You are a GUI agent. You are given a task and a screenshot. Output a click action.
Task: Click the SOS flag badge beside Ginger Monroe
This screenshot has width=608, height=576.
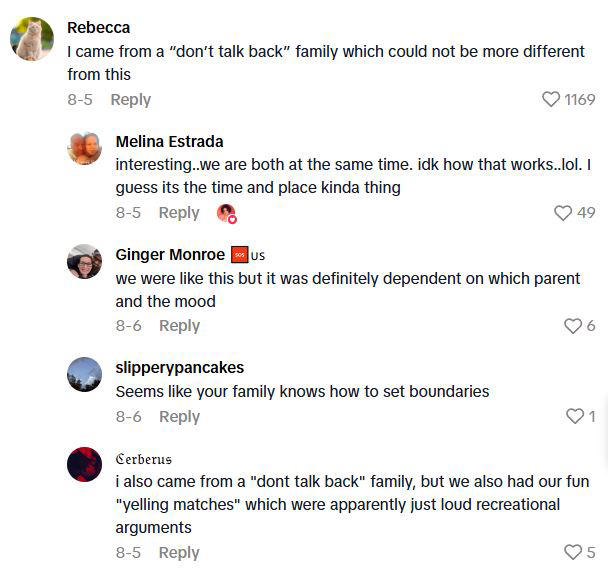click(x=239, y=254)
